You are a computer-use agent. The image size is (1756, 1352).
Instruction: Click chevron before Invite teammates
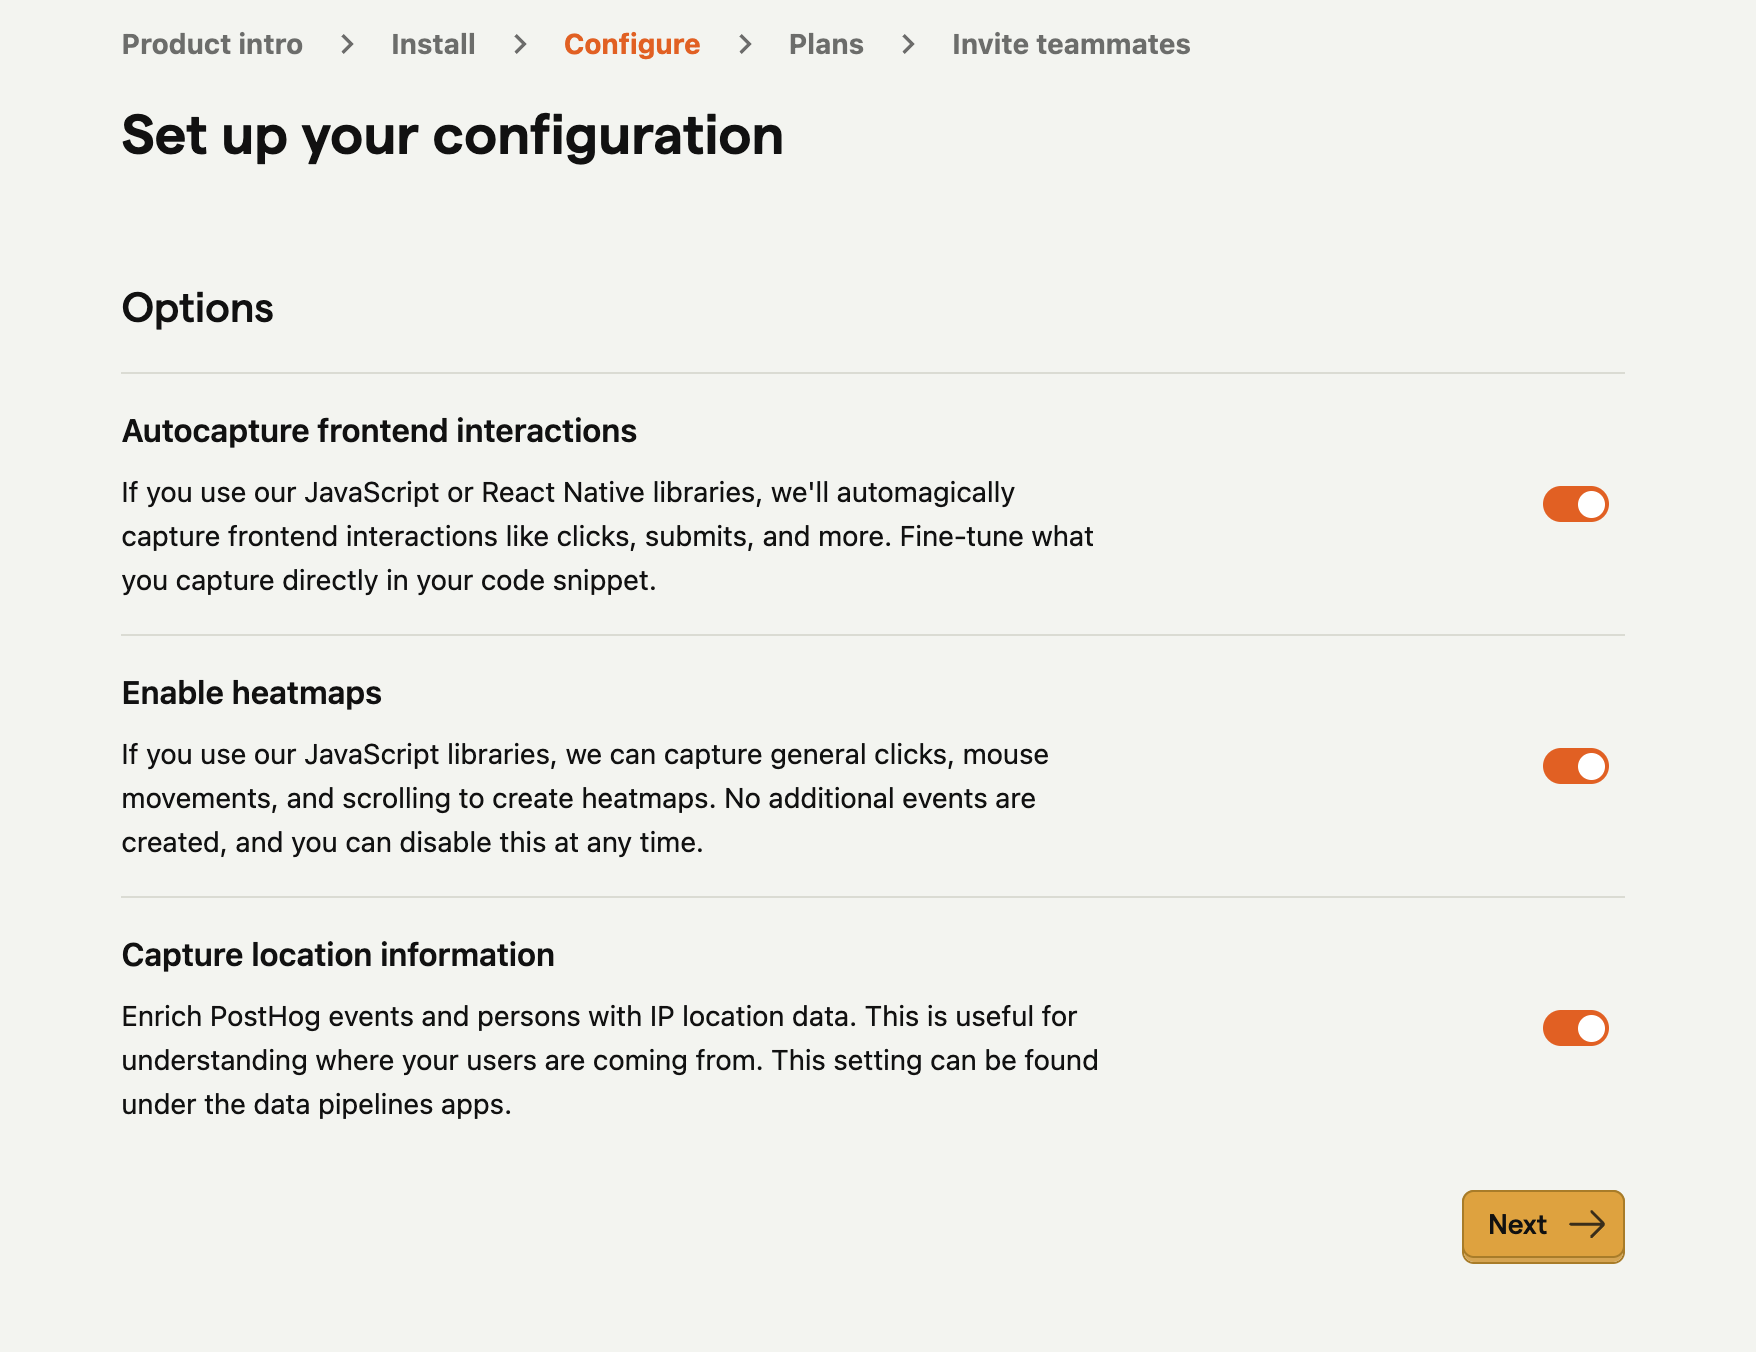[x=908, y=44]
